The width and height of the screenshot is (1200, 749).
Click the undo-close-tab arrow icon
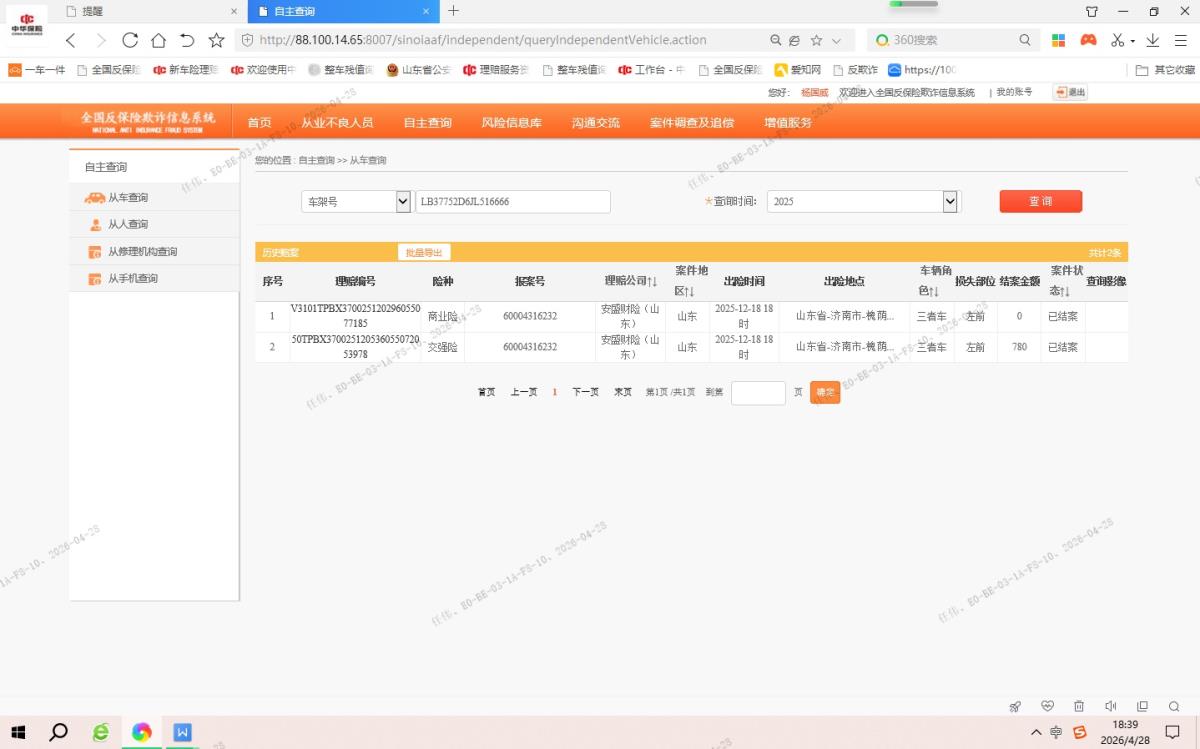(x=187, y=40)
